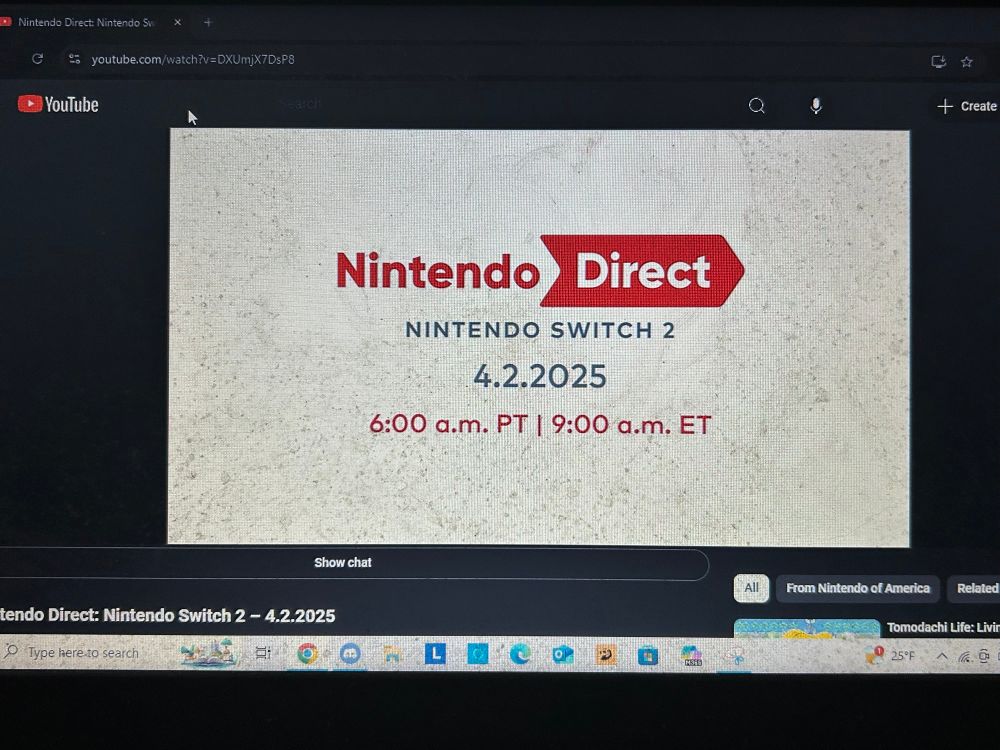
Task: Open Microsoft Store from the taskbar
Action: pos(648,655)
